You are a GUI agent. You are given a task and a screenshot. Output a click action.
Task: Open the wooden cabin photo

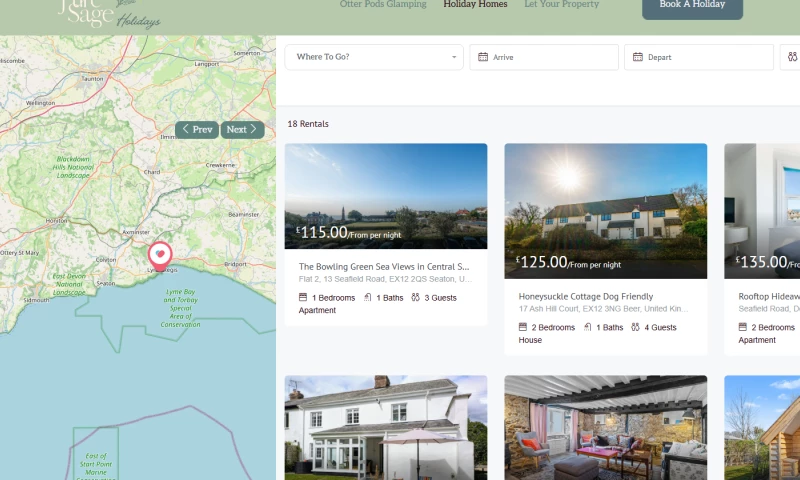tap(762, 427)
